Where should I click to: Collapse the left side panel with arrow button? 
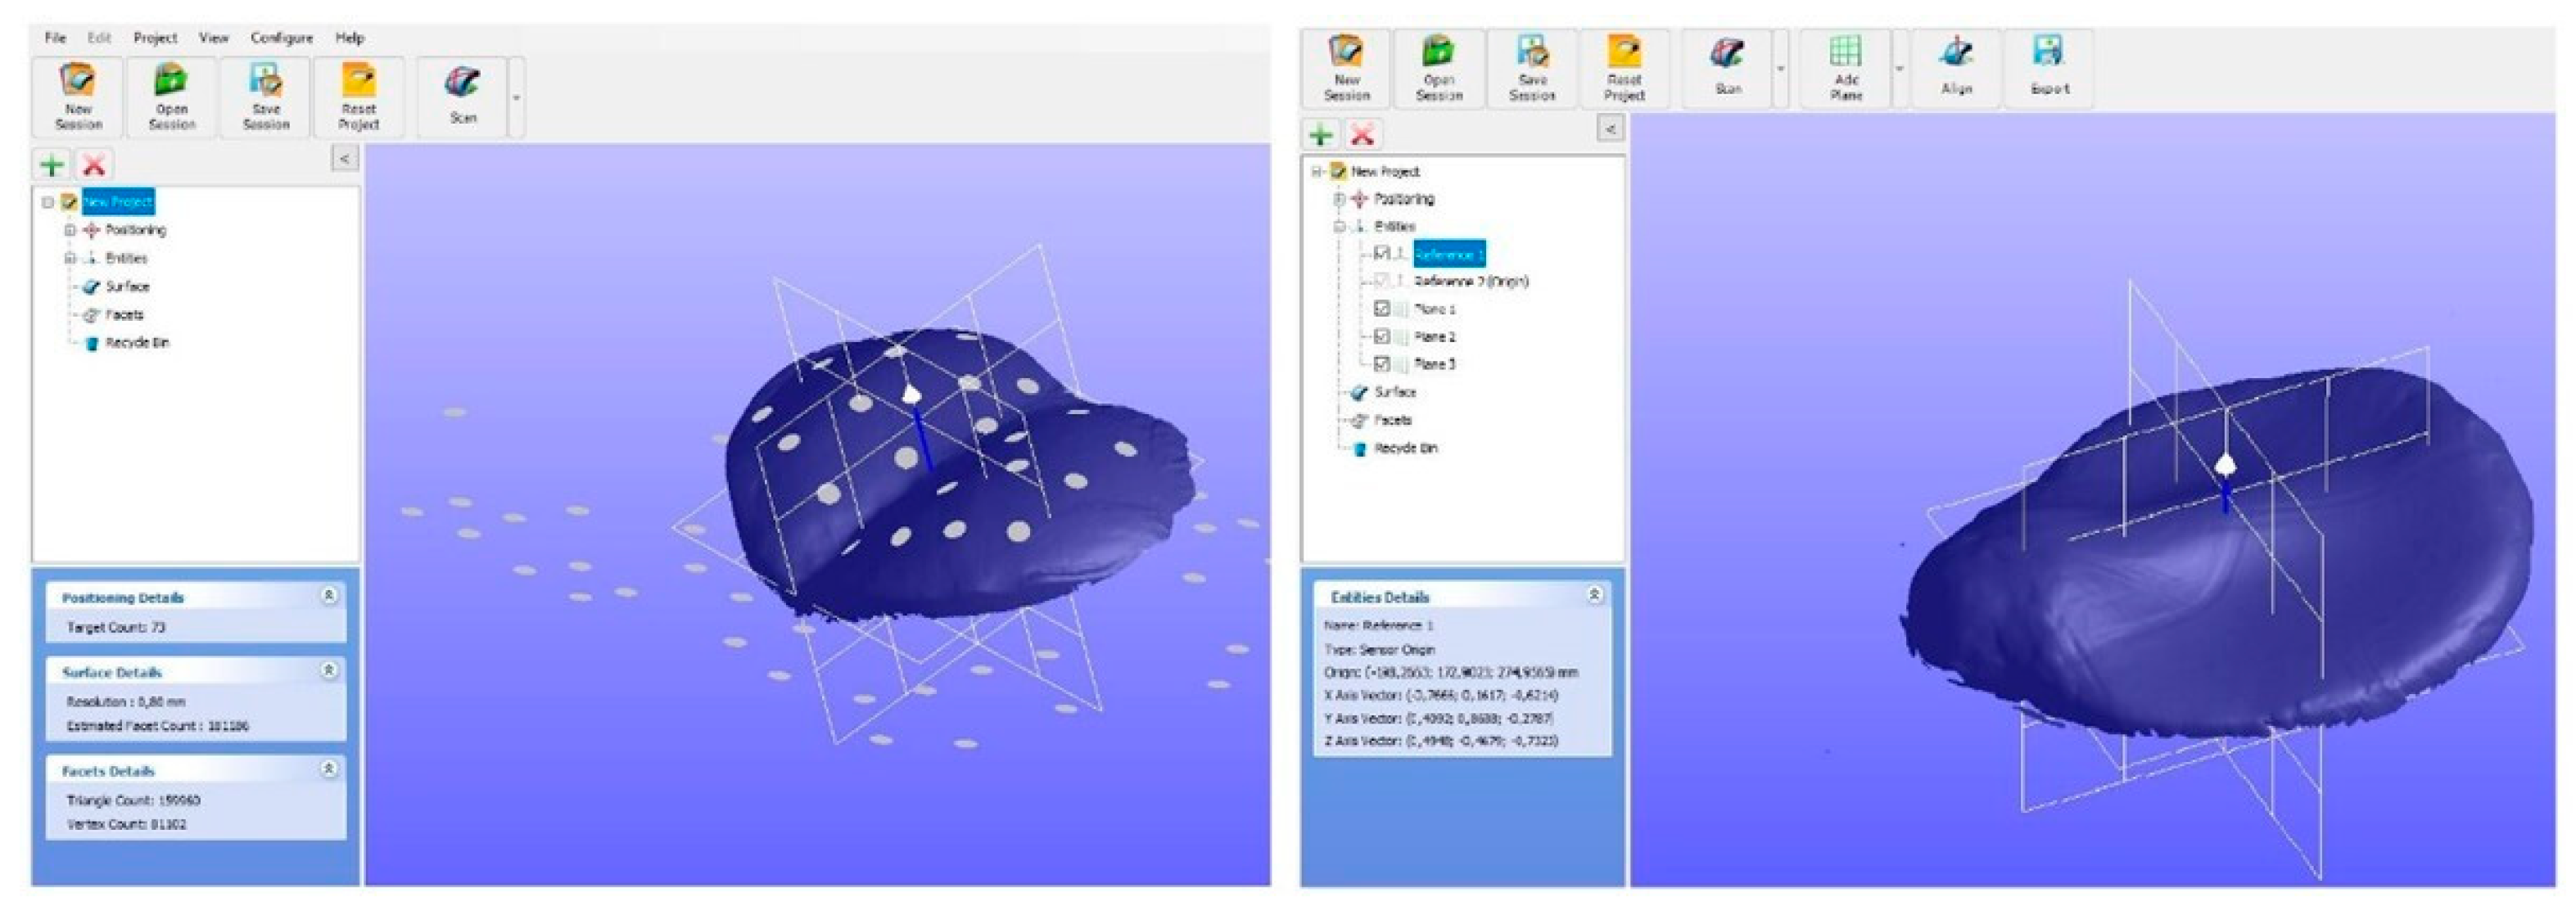(x=344, y=158)
